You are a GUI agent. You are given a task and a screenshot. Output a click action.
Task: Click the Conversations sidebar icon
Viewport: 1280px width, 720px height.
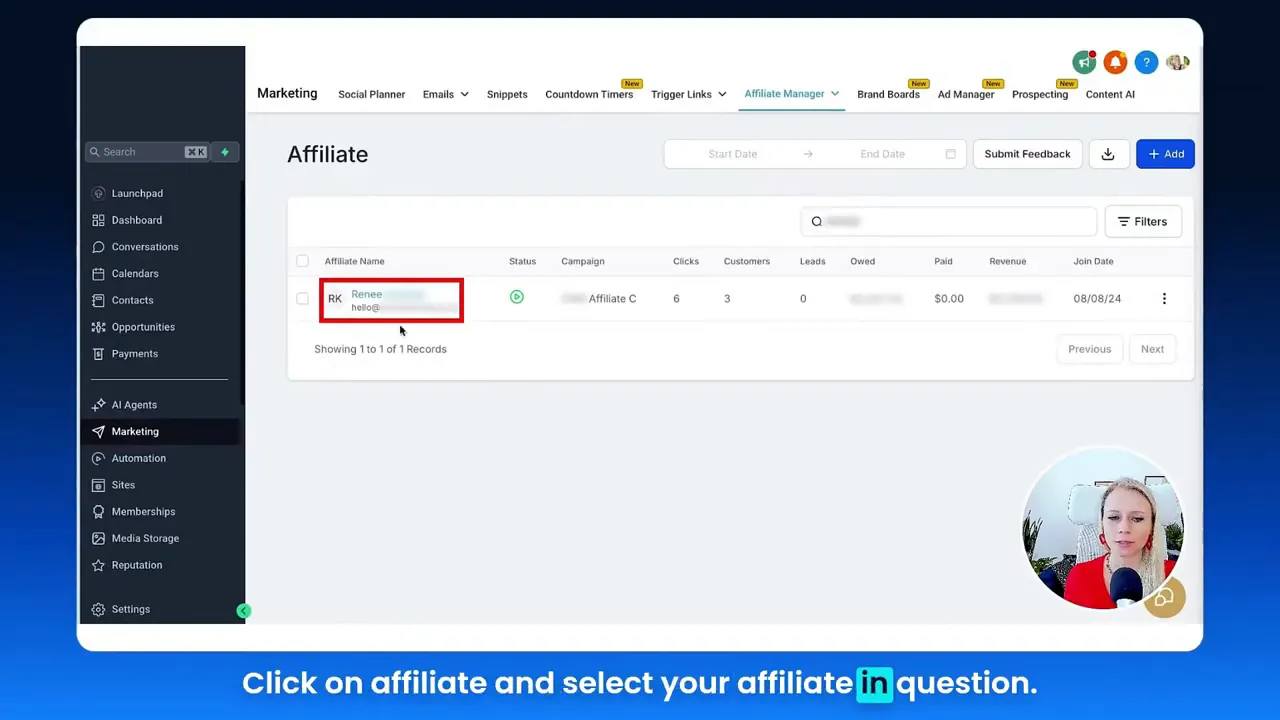[x=98, y=247]
